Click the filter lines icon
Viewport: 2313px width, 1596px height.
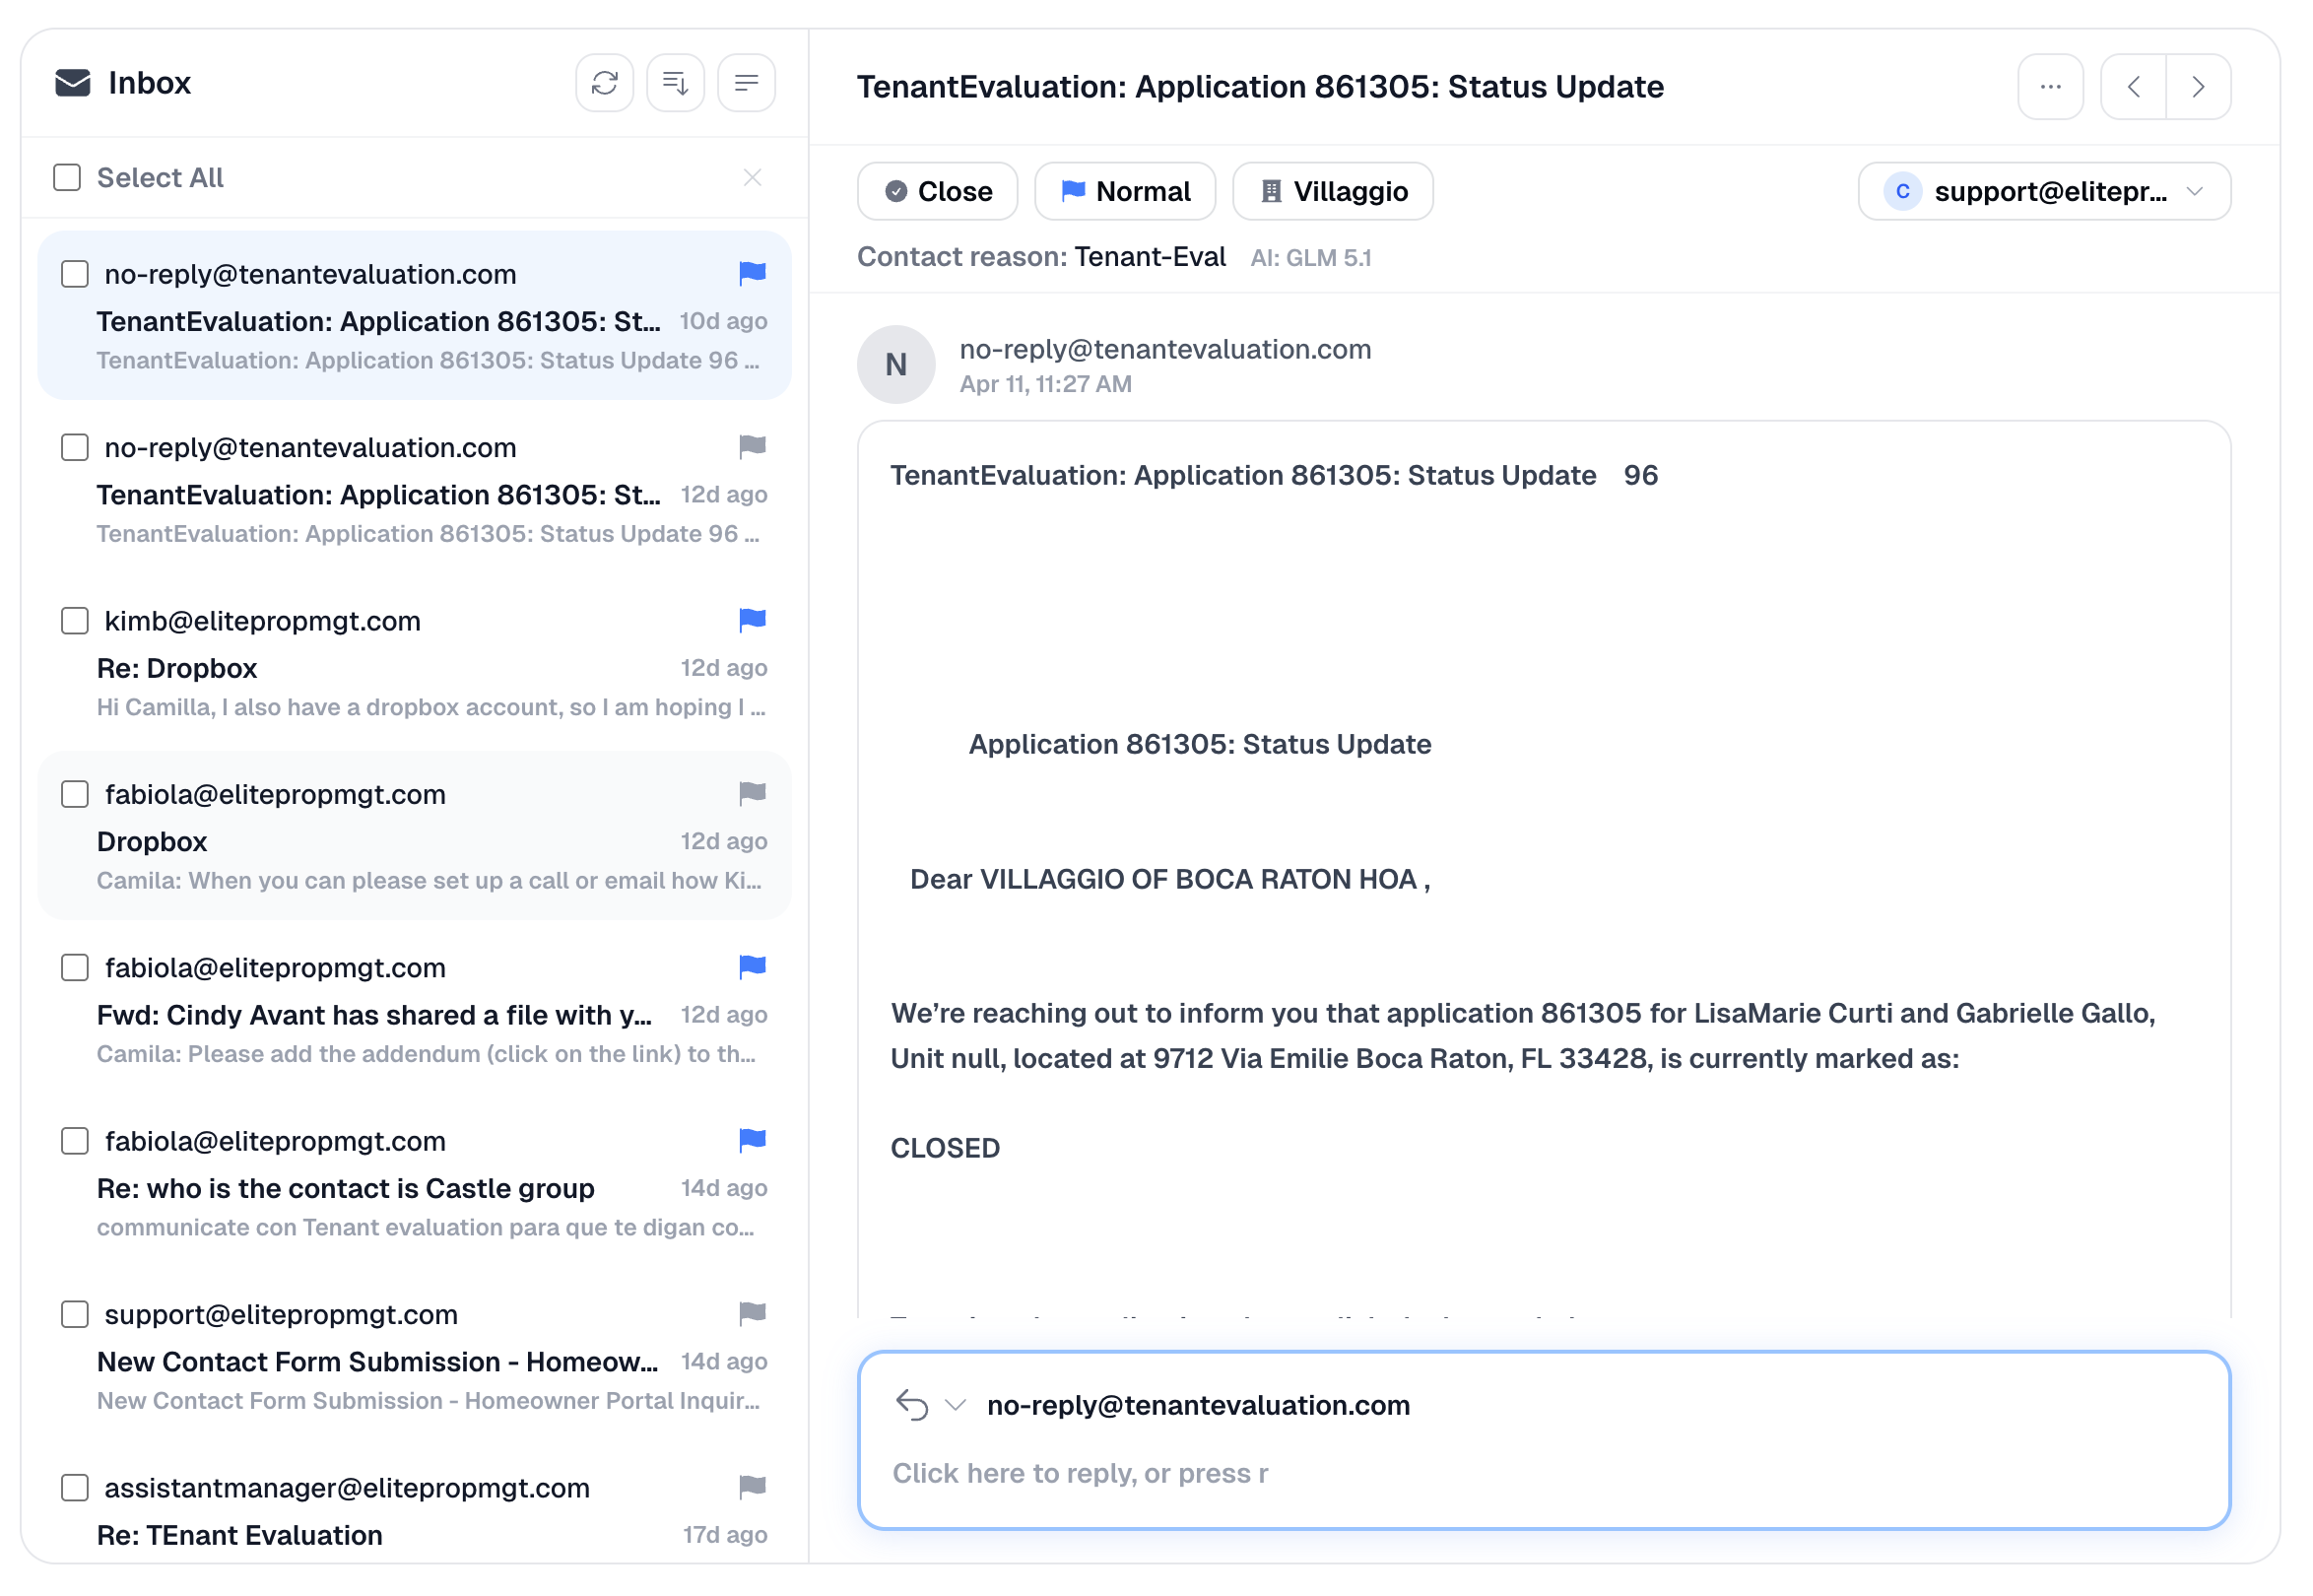tap(747, 83)
